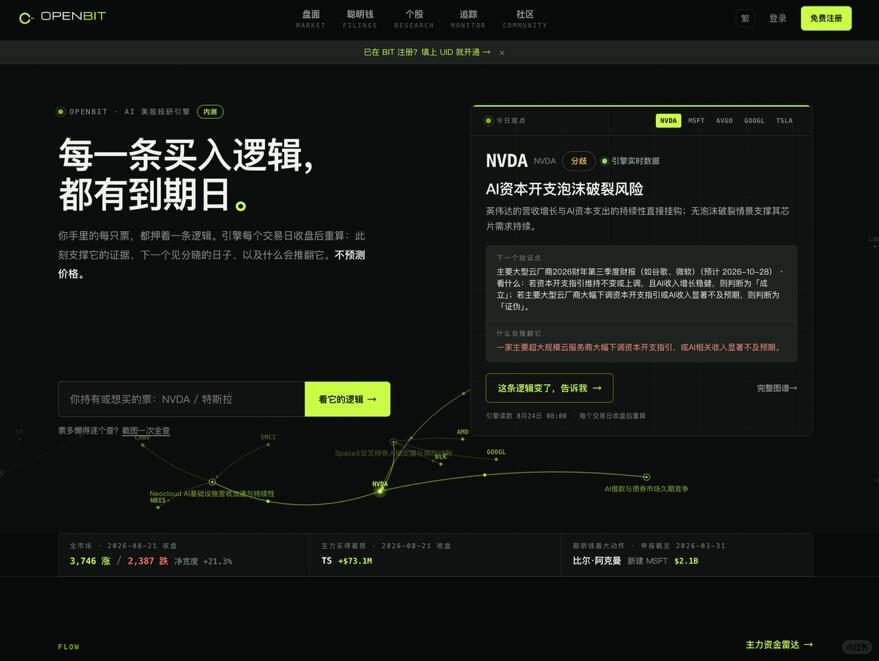The width and height of the screenshot is (879, 661).
Task: Click 这条逻辑变了，告诉我 button
Action: 549,388
